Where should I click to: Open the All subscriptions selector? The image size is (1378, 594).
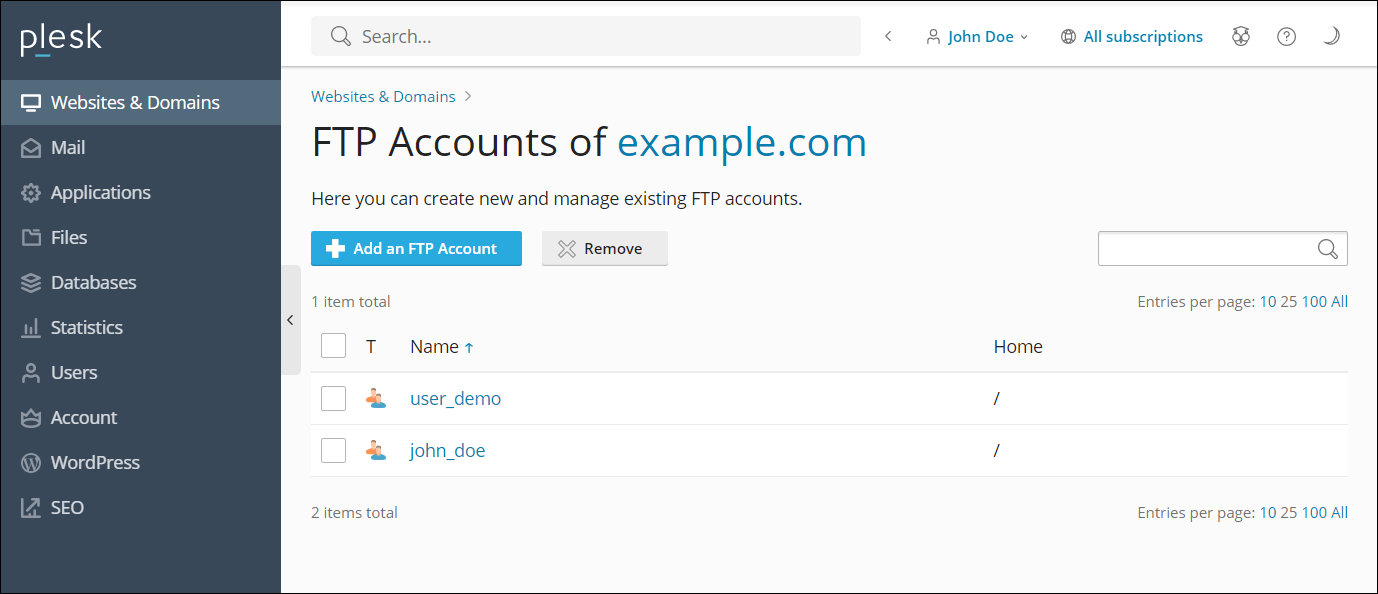1132,37
